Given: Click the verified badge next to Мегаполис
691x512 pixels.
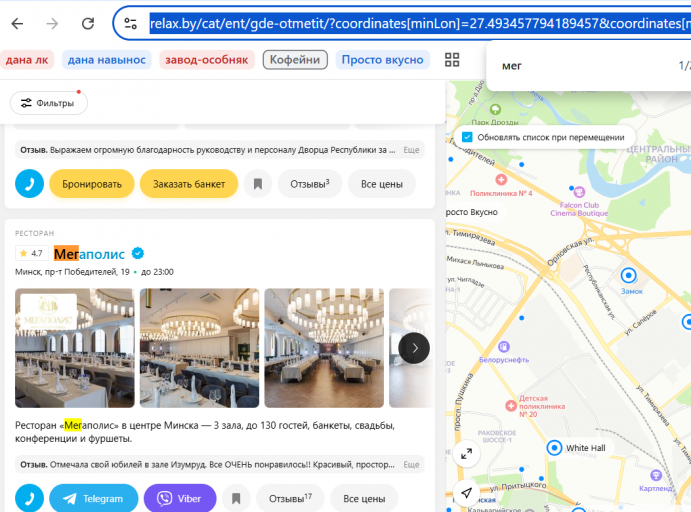Looking at the screenshot, I should tap(137, 253).
